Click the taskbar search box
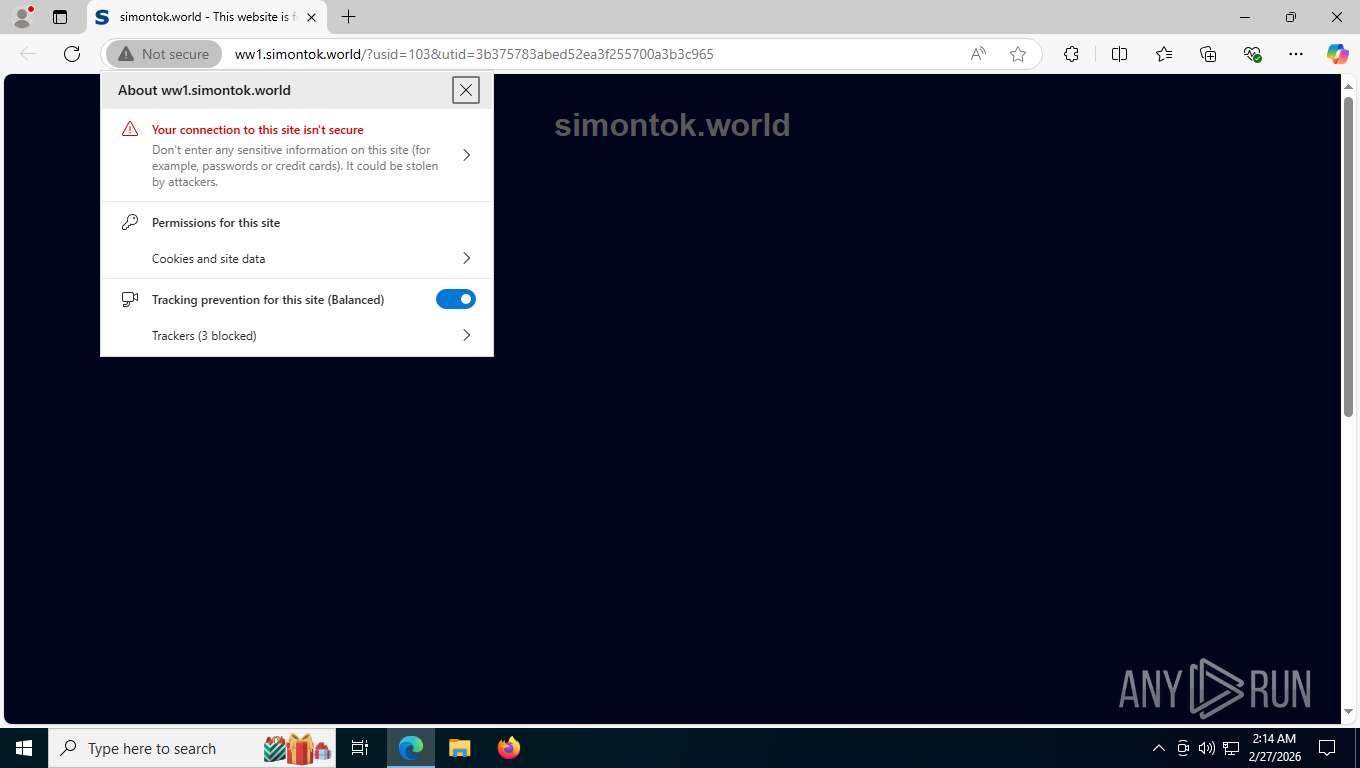Viewport: 1360px width, 768px height. pyautogui.click(x=194, y=748)
